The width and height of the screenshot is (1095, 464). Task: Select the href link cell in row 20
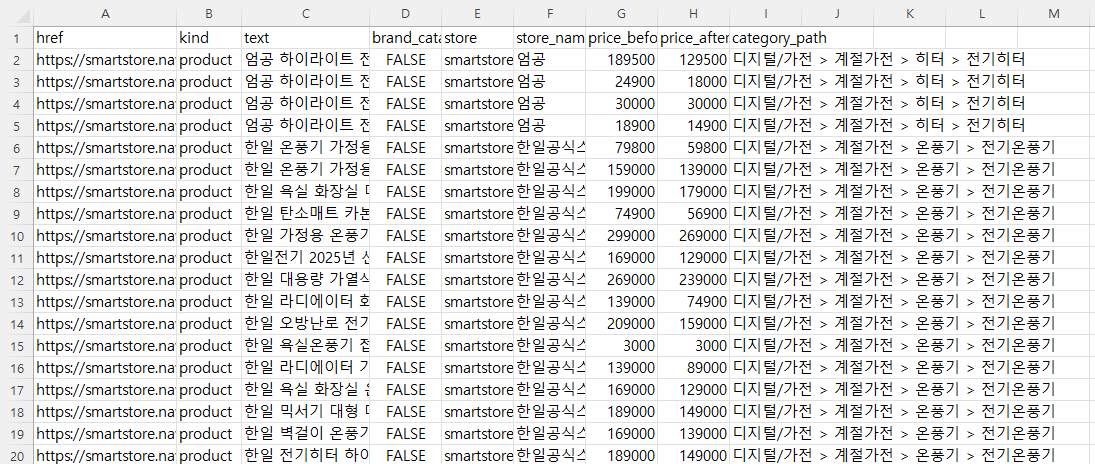click(x=105, y=456)
